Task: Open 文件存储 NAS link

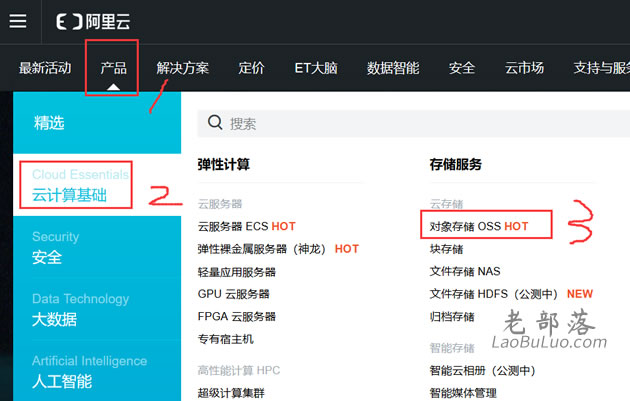Action: pos(465,272)
